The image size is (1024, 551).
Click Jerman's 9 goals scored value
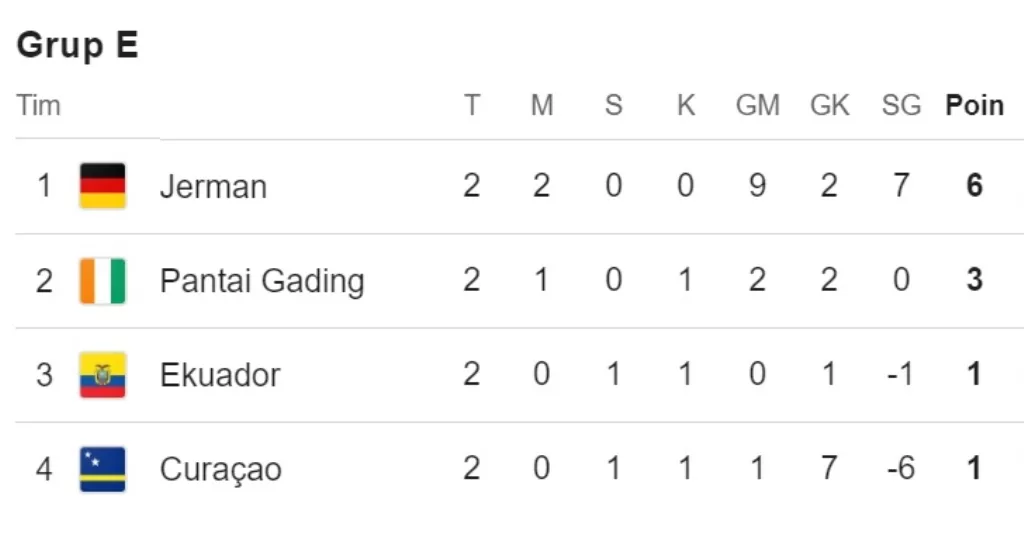click(x=758, y=185)
